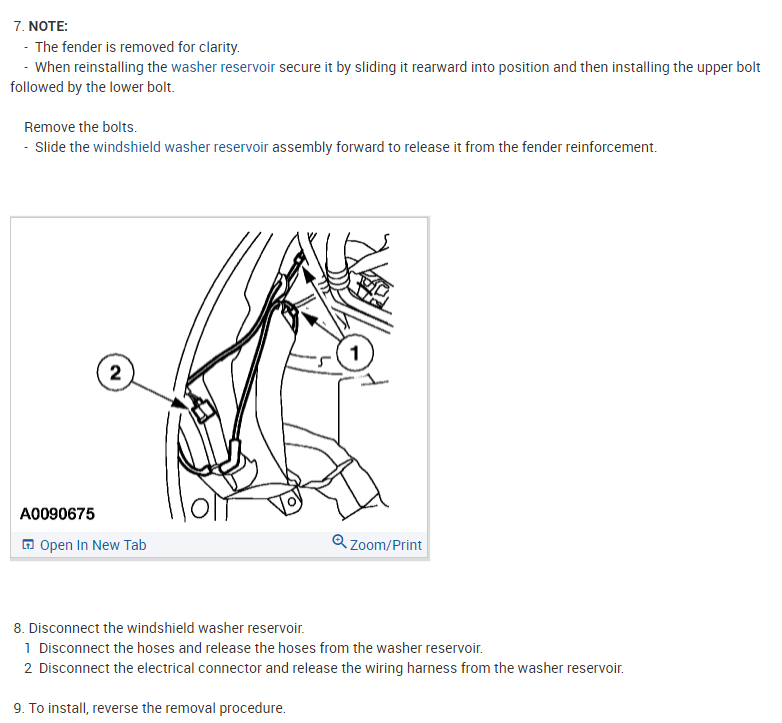Click the 'washer reservoir' link in the note
Viewport: 782px width, 723px height.
(223, 67)
